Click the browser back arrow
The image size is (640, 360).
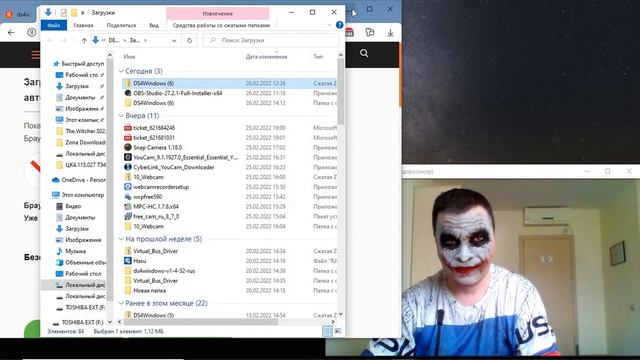[11, 32]
